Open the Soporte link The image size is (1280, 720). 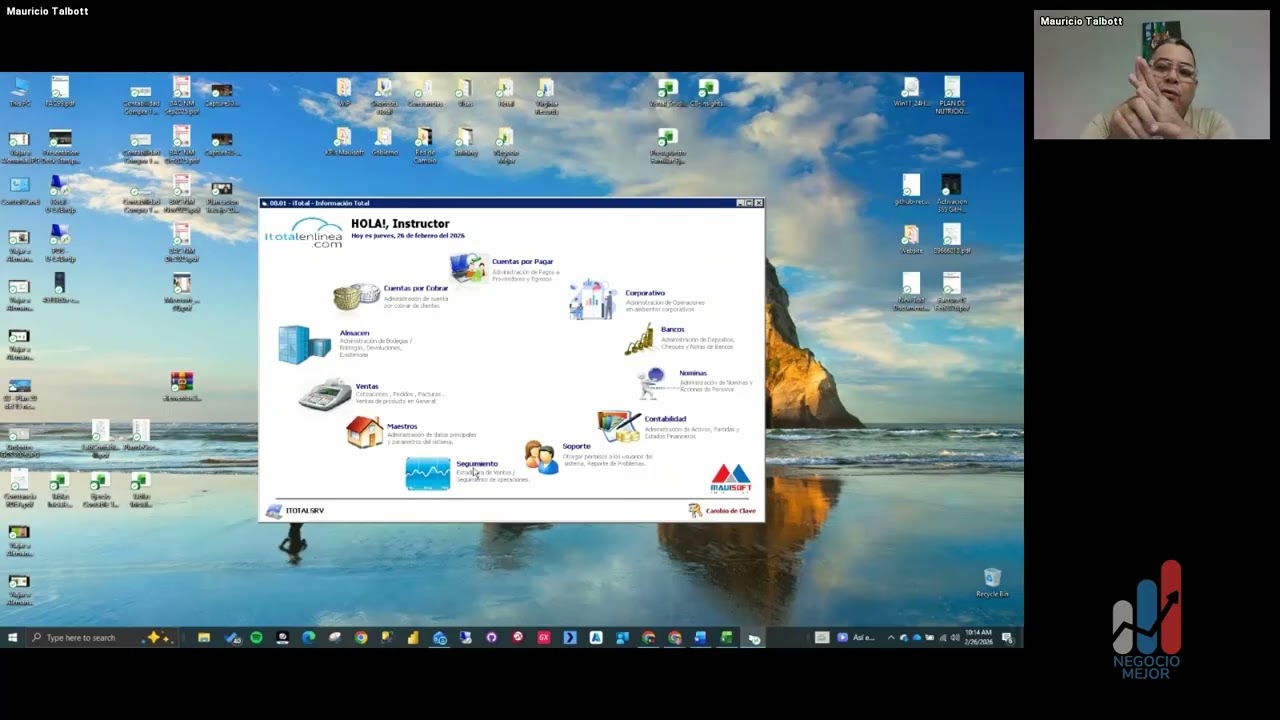[576, 446]
